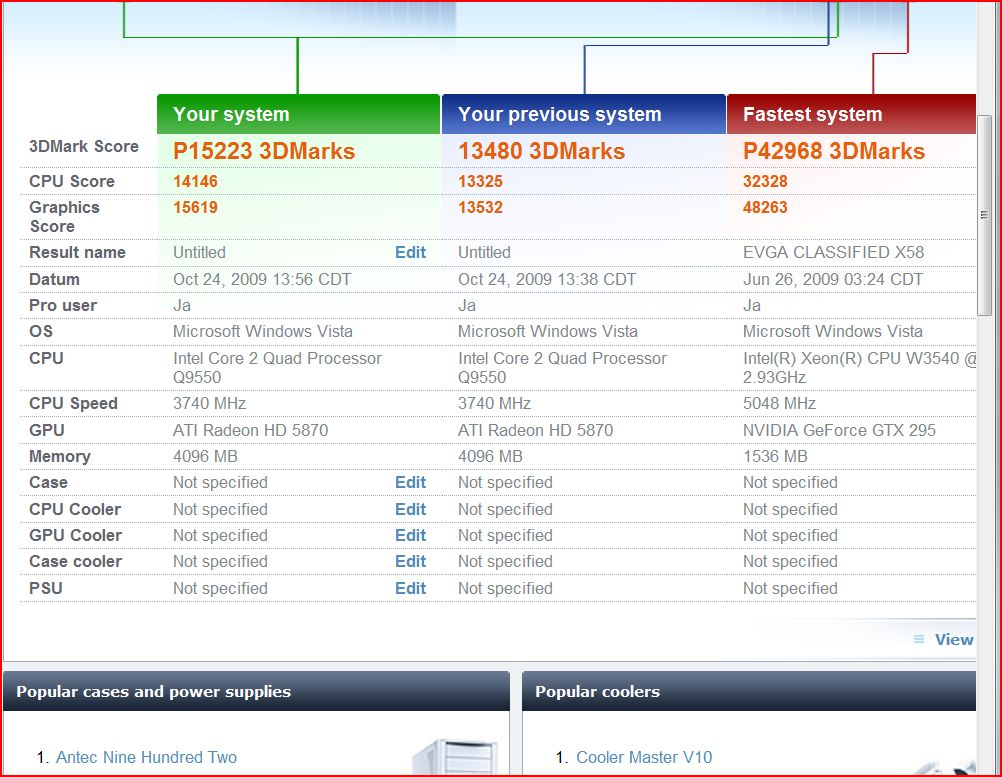1002x777 pixels.
Task: Click the 3DMark Score row label
Action: click(x=84, y=146)
